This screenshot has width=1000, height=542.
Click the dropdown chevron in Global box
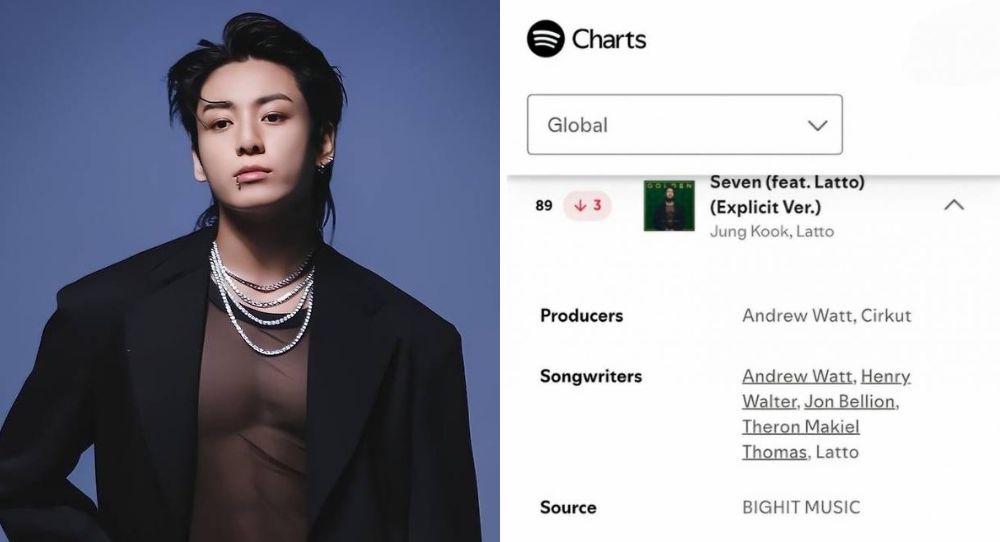click(x=818, y=125)
